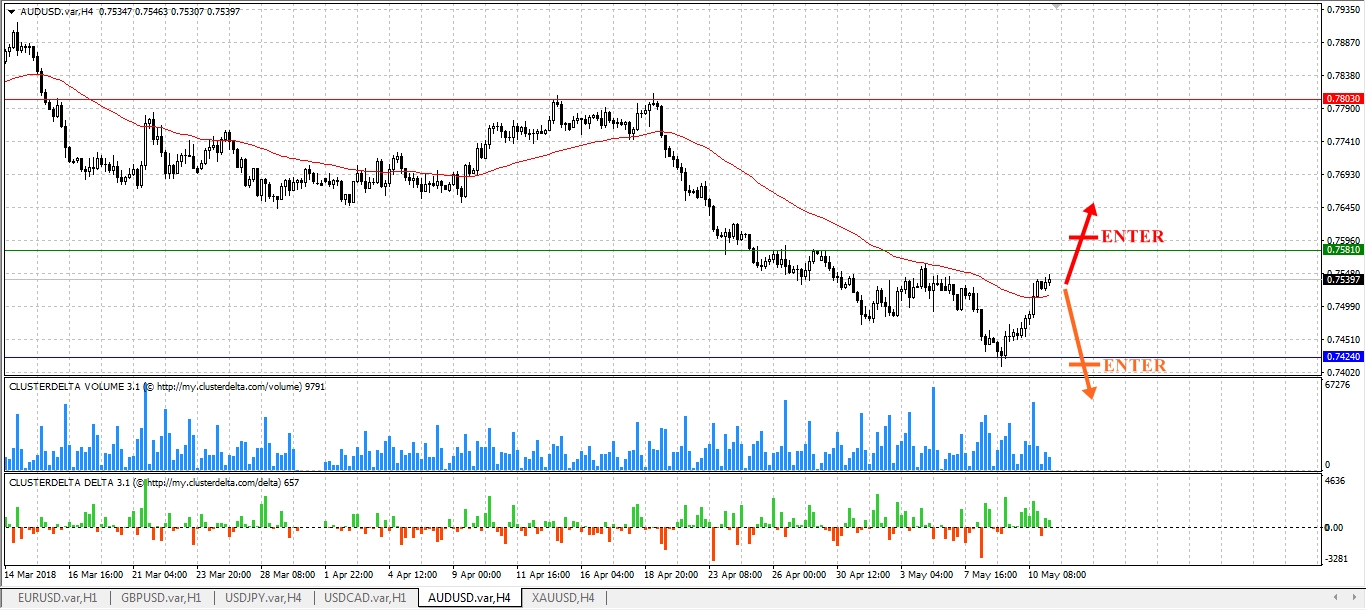The image size is (1366, 610).
Task: Click the 0.76450 price scale value
Action: pyautogui.click(x=1343, y=208)
